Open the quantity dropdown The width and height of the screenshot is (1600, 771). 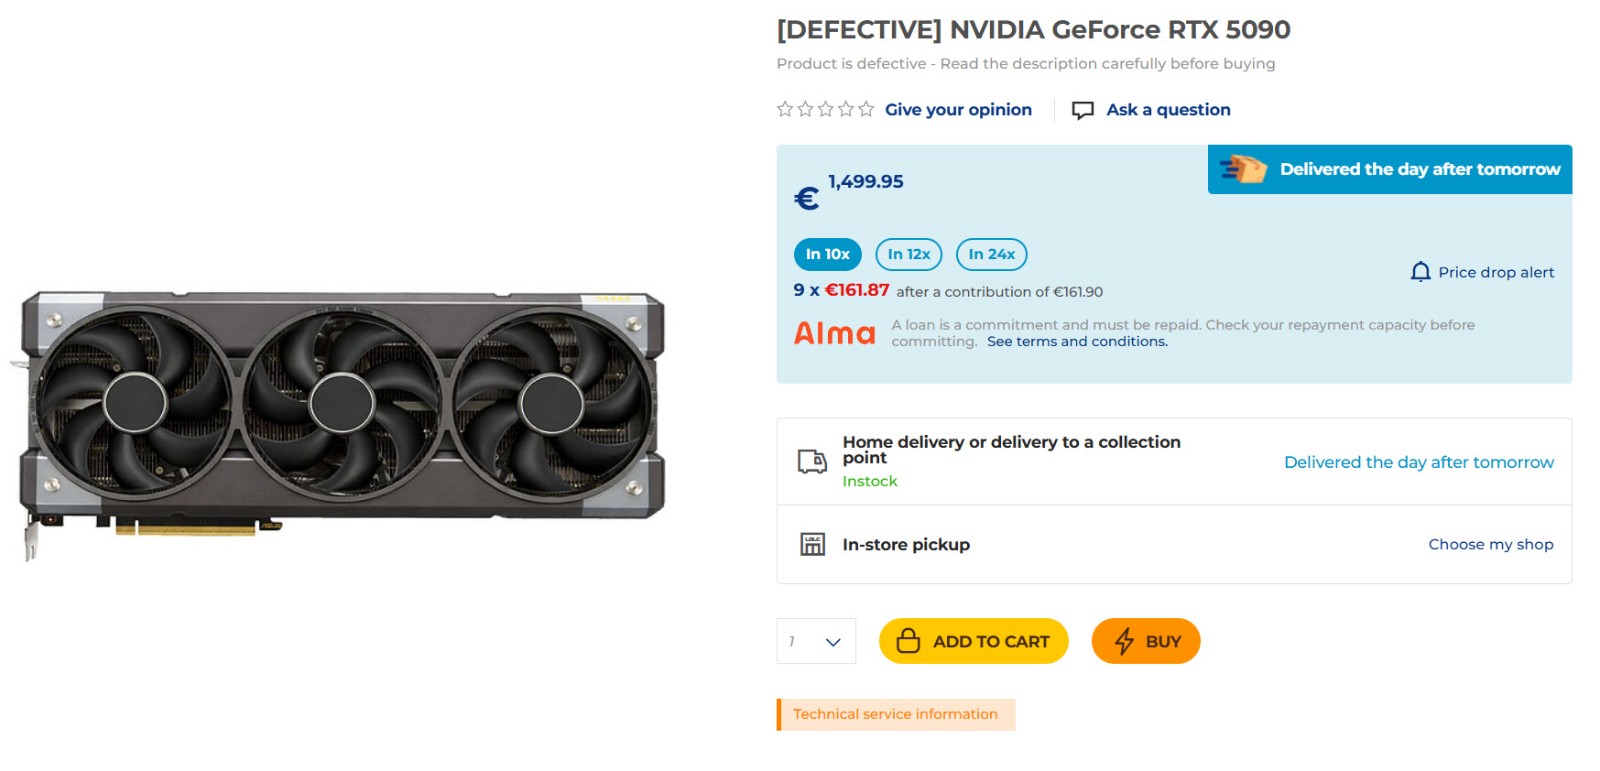click(815, 641)
